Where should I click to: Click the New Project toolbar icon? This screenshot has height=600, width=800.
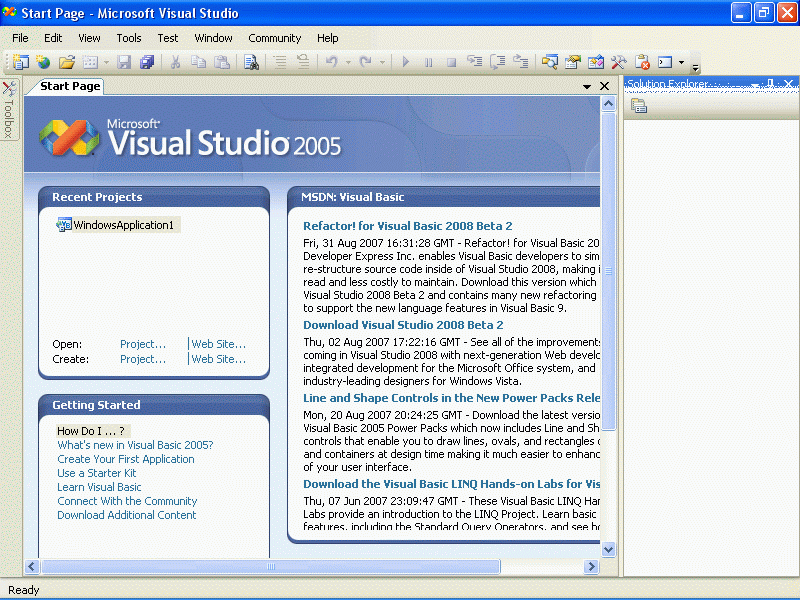21,62
